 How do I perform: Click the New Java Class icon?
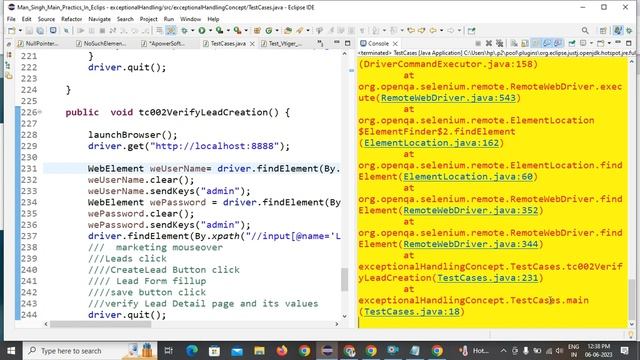269,31
